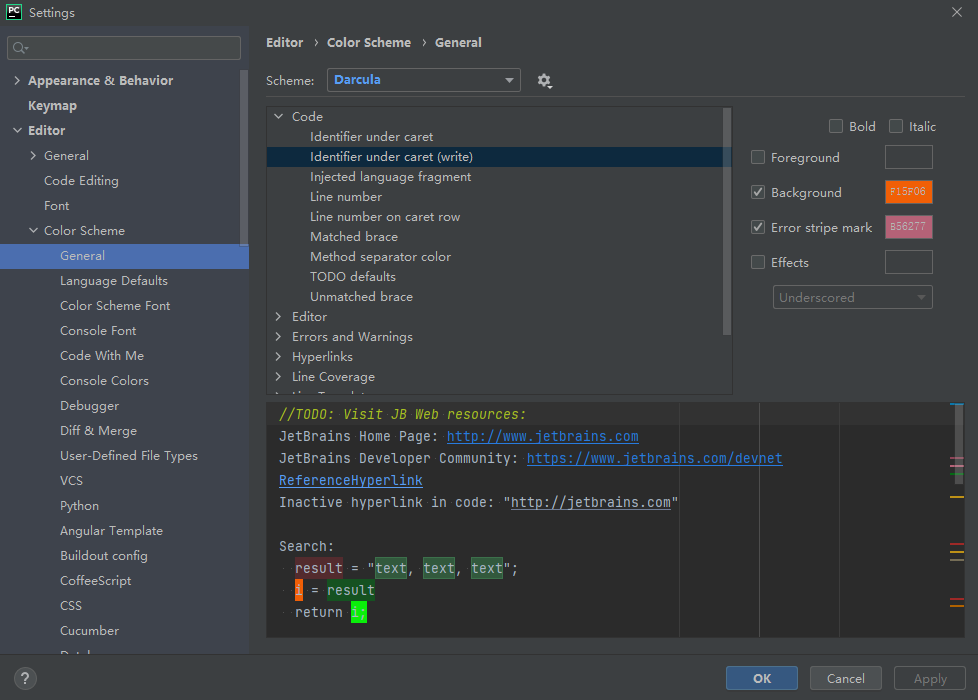
Task: Select General under Color Scheme
Action: (124, 256)
